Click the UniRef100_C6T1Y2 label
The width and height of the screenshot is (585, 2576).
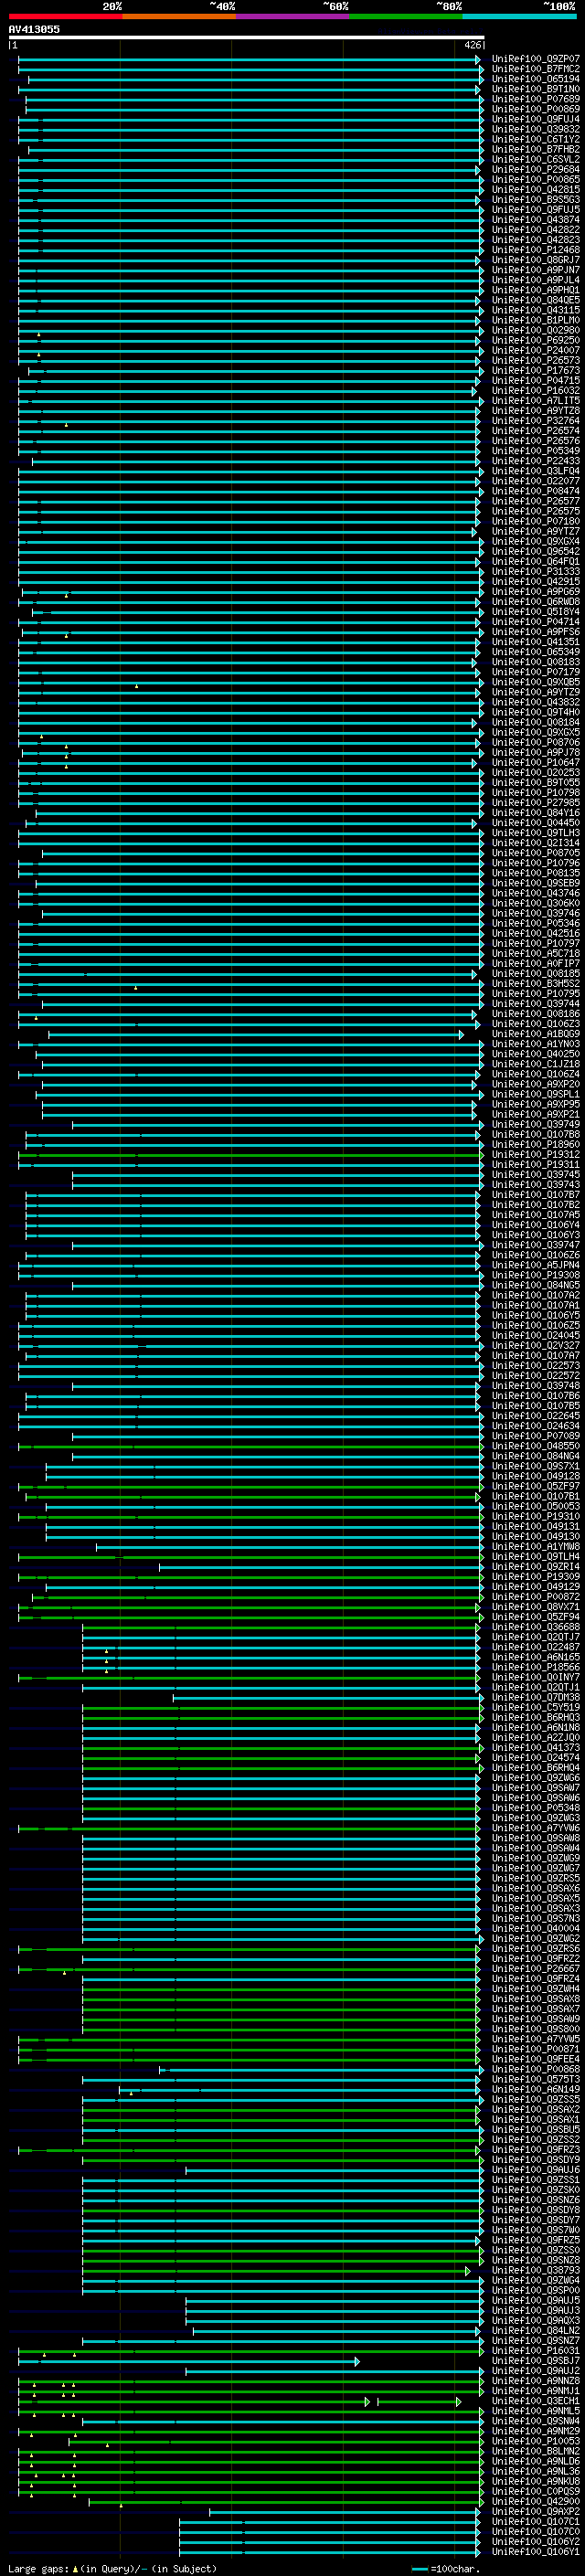click(x=535, y=139)
